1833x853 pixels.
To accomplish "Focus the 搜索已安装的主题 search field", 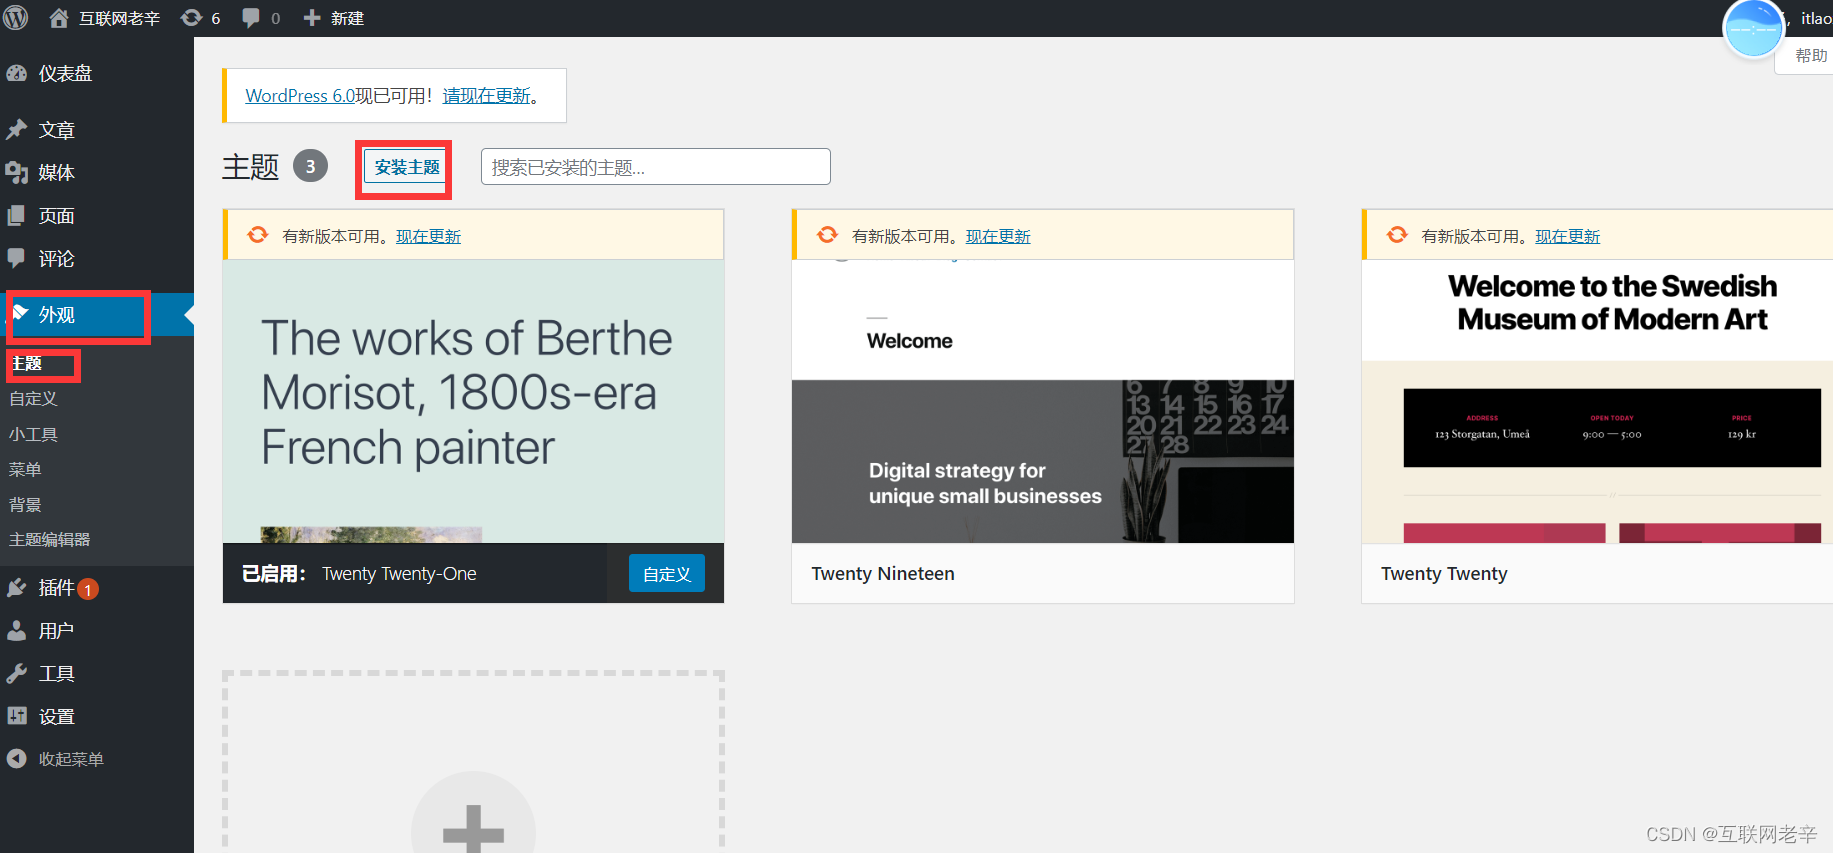I will pos(656,167).
